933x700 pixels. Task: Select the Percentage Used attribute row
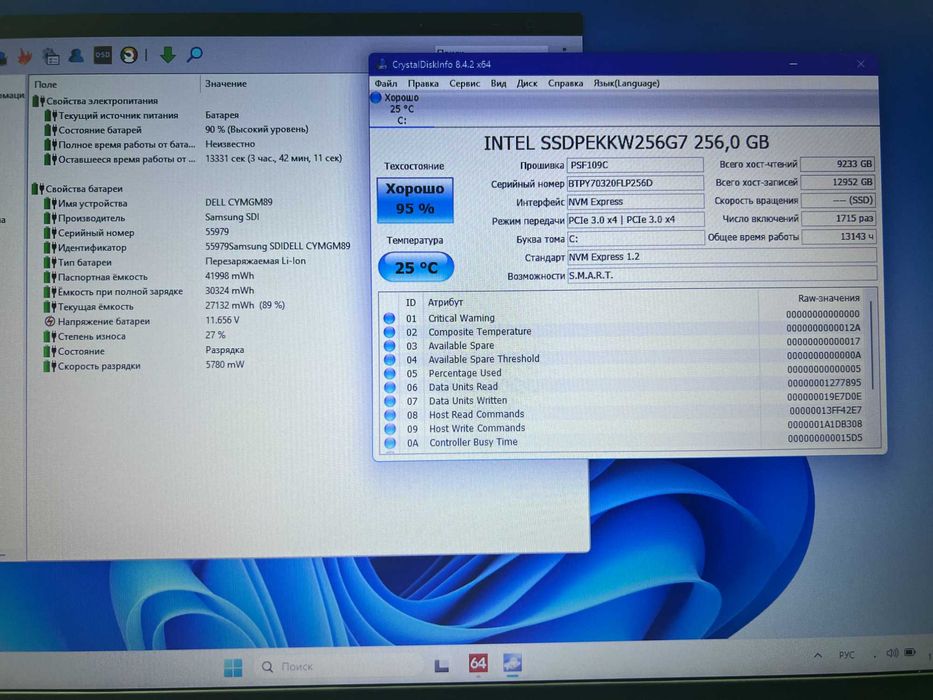[x=623, y=373]
